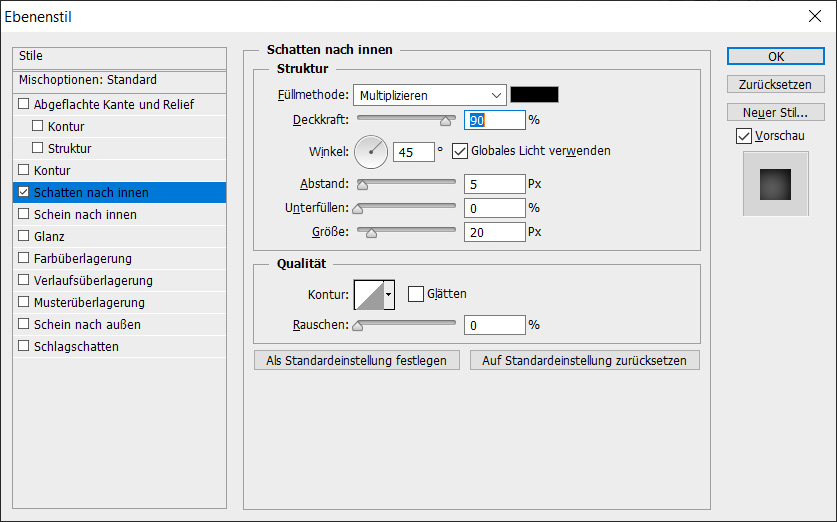Open Mischoptionen: Standard section
The height and width of the screenshot is (522, 837).
(88, 80)
